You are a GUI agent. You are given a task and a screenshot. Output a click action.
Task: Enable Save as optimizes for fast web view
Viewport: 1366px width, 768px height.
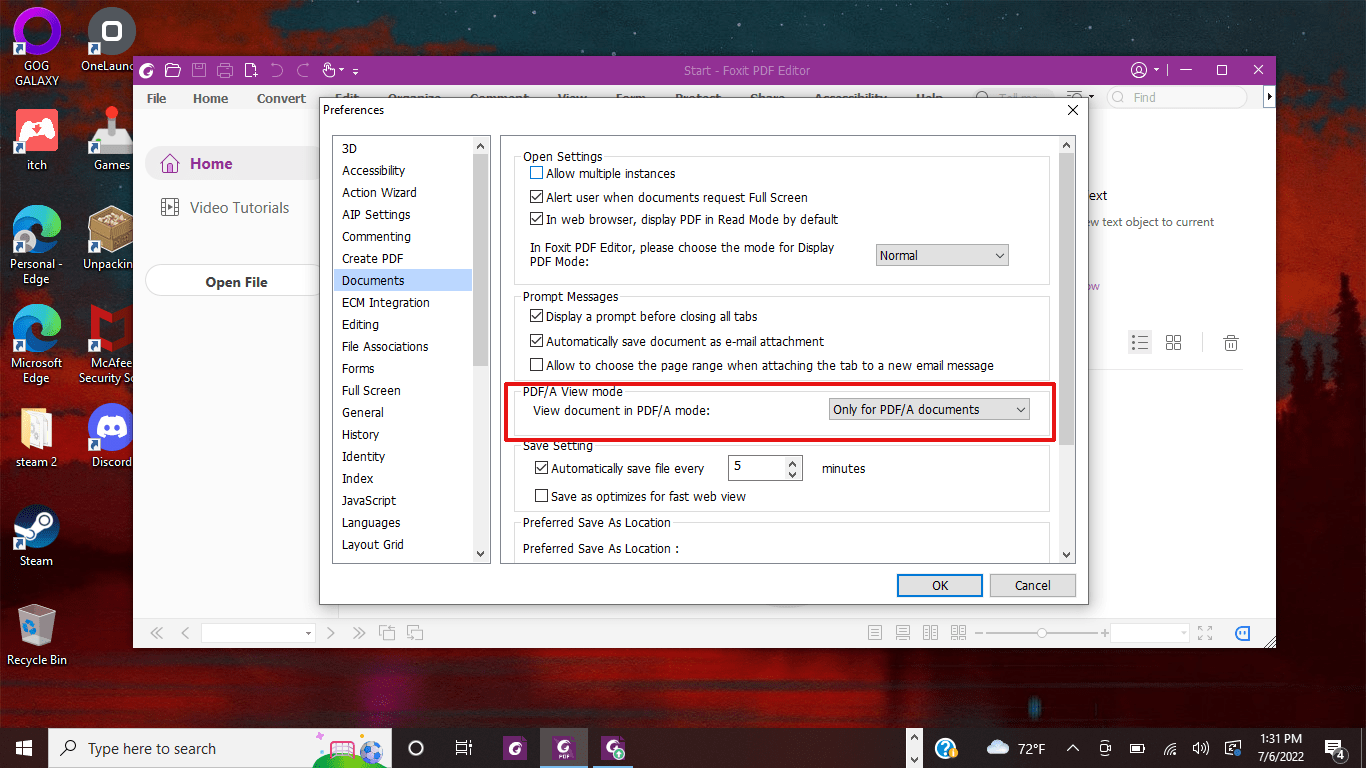540,496
